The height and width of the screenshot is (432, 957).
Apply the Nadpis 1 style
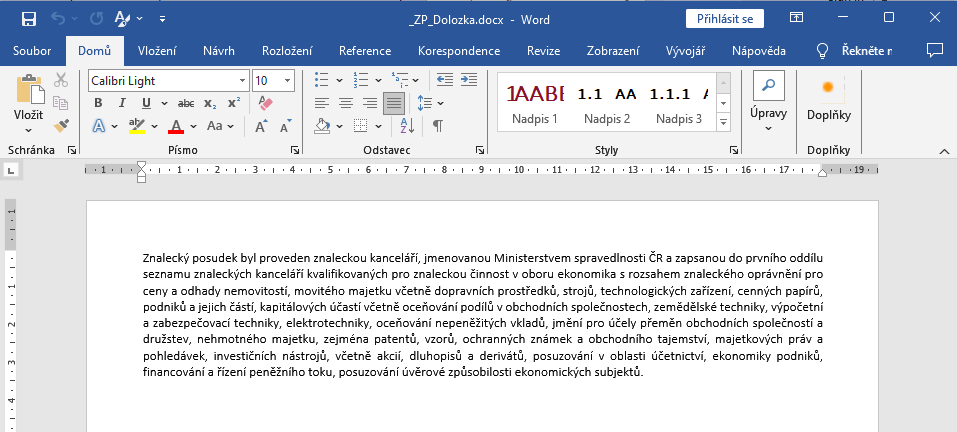point(535,104)
